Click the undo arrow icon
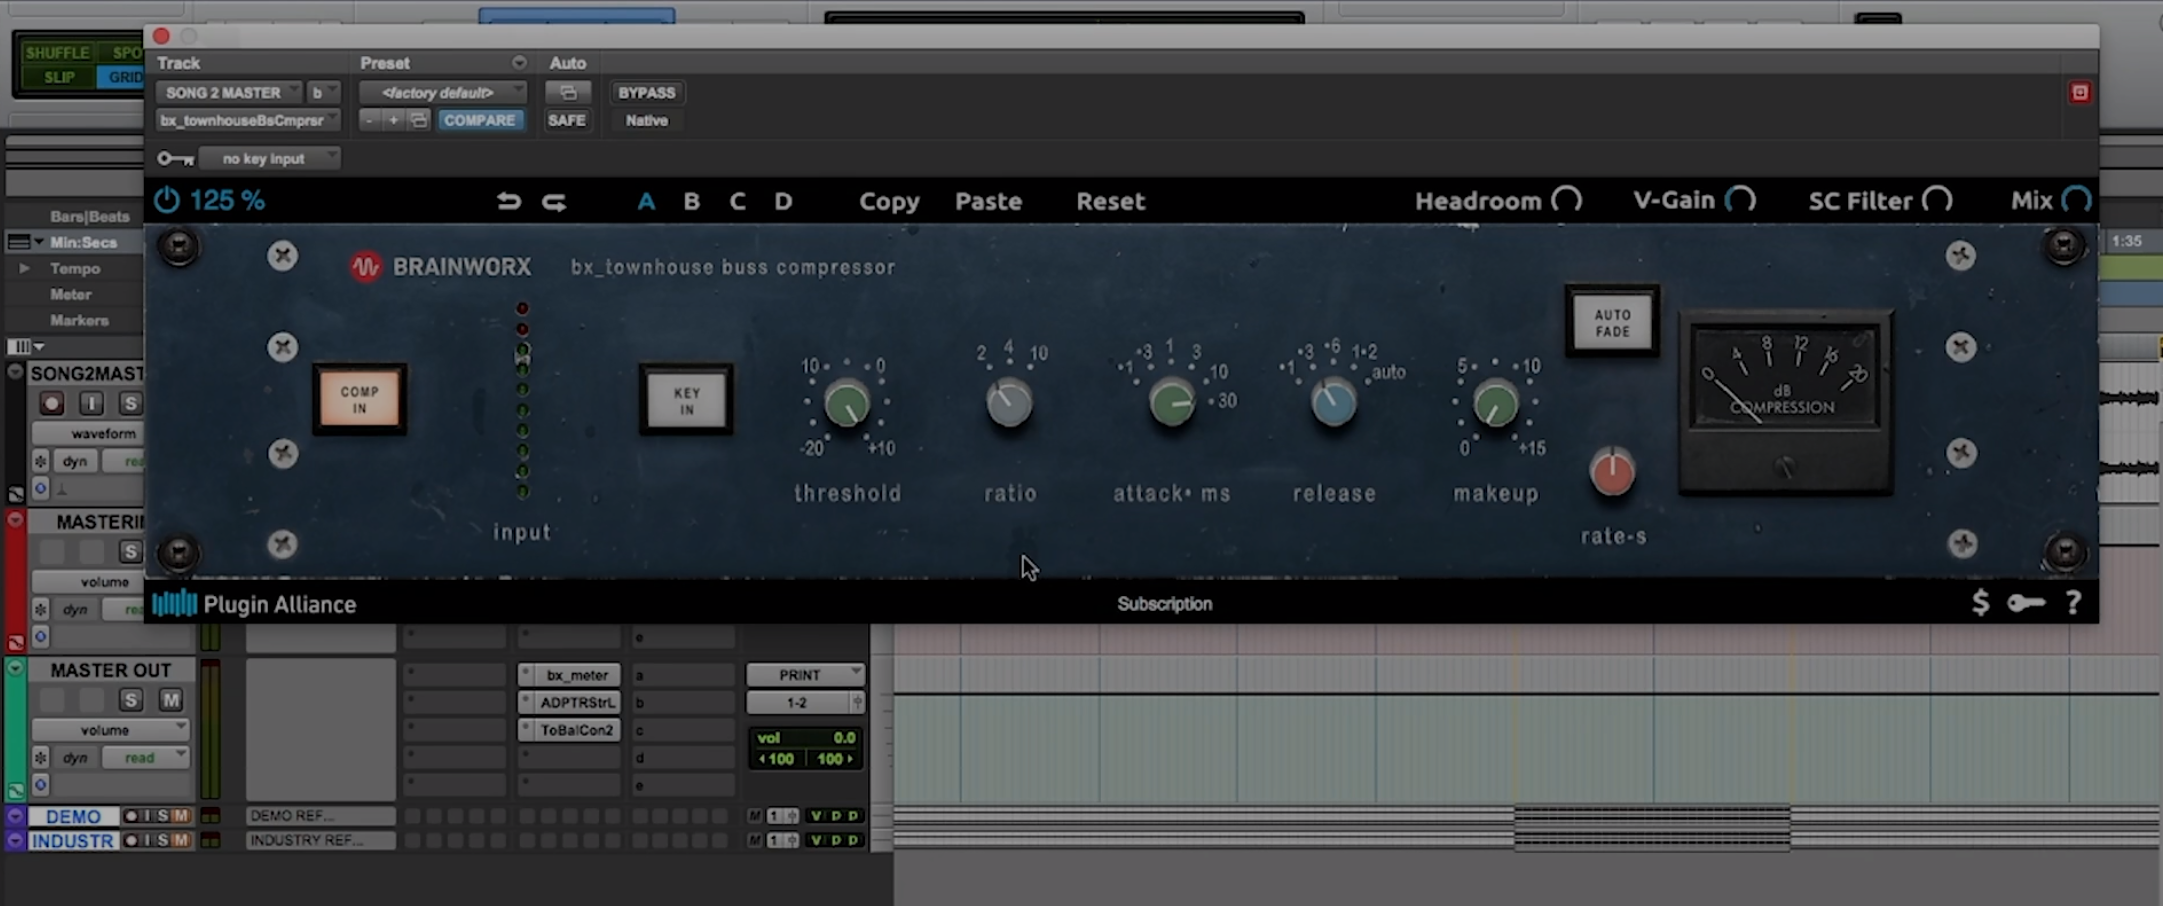This screenshot has height=906, width=2163. click(508, 202)
